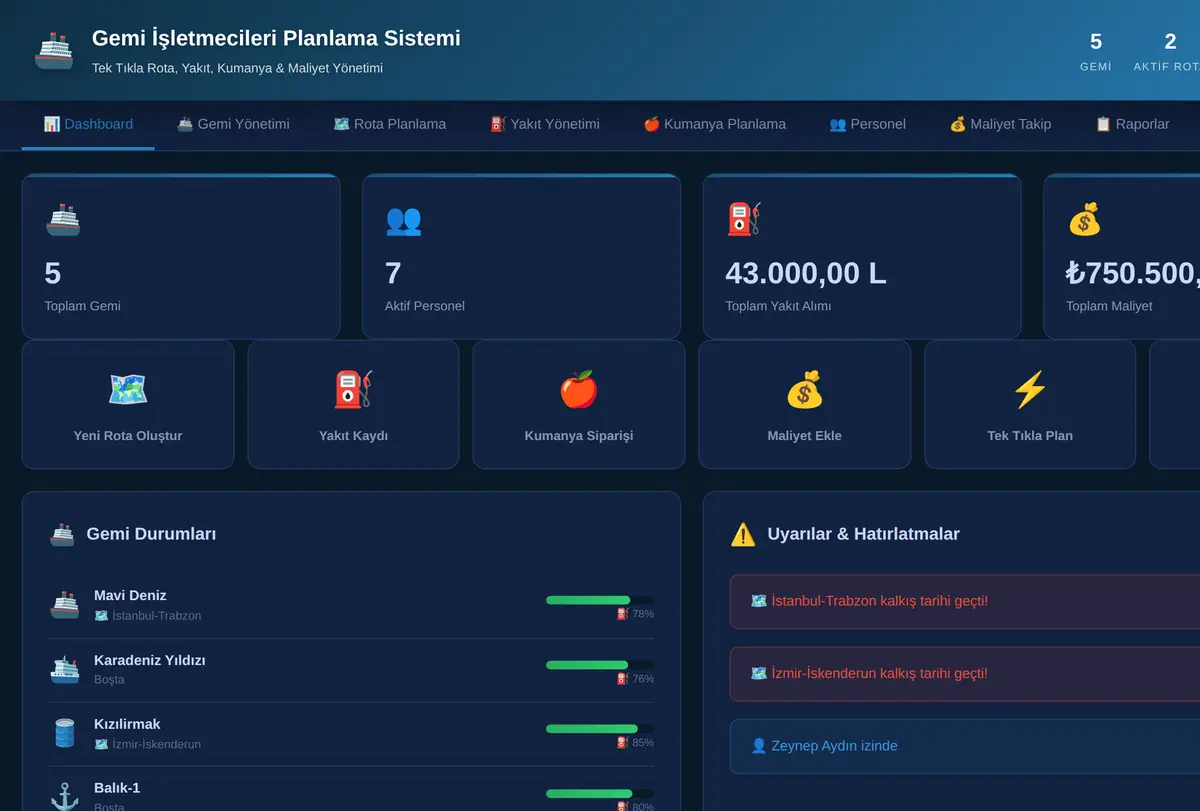
Task: Click the anchor icon beside Balık-1
Action: 64,797
